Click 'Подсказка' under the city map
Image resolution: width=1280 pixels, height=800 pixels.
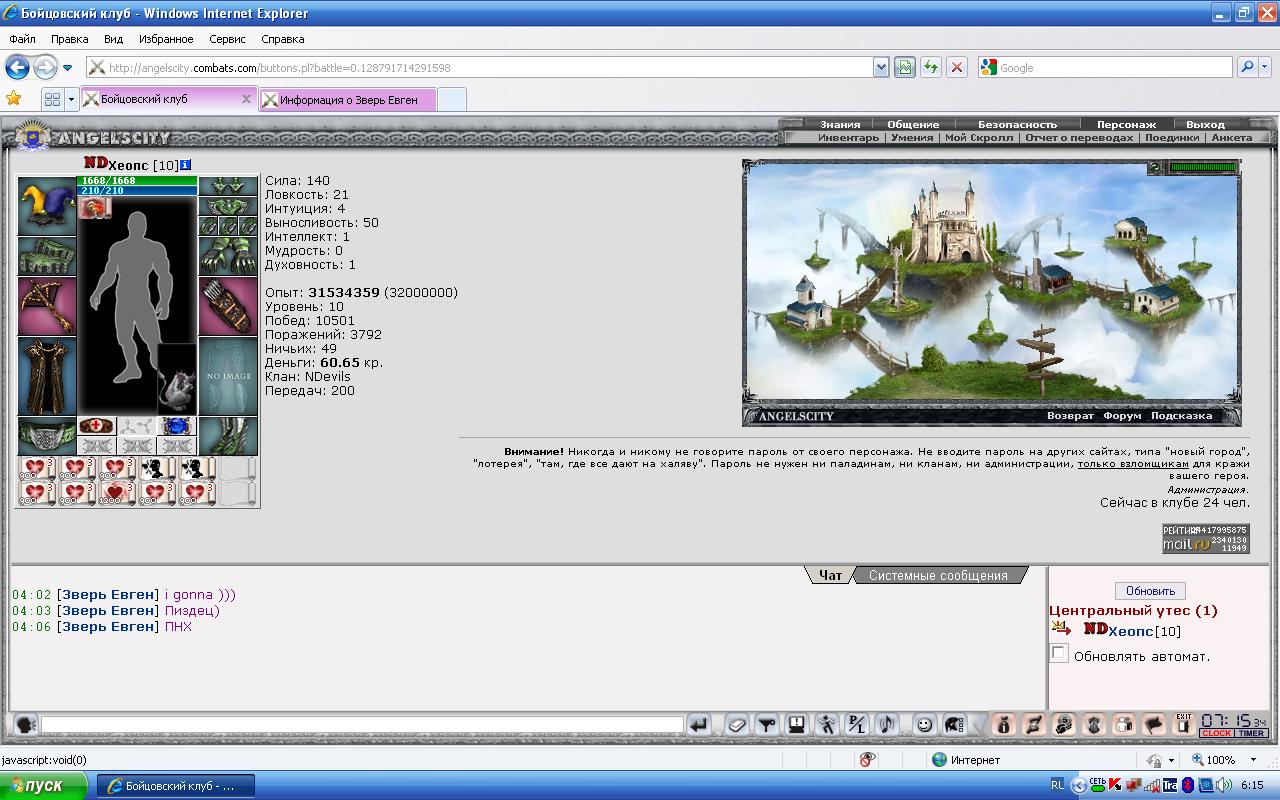tap(1181, 416)
